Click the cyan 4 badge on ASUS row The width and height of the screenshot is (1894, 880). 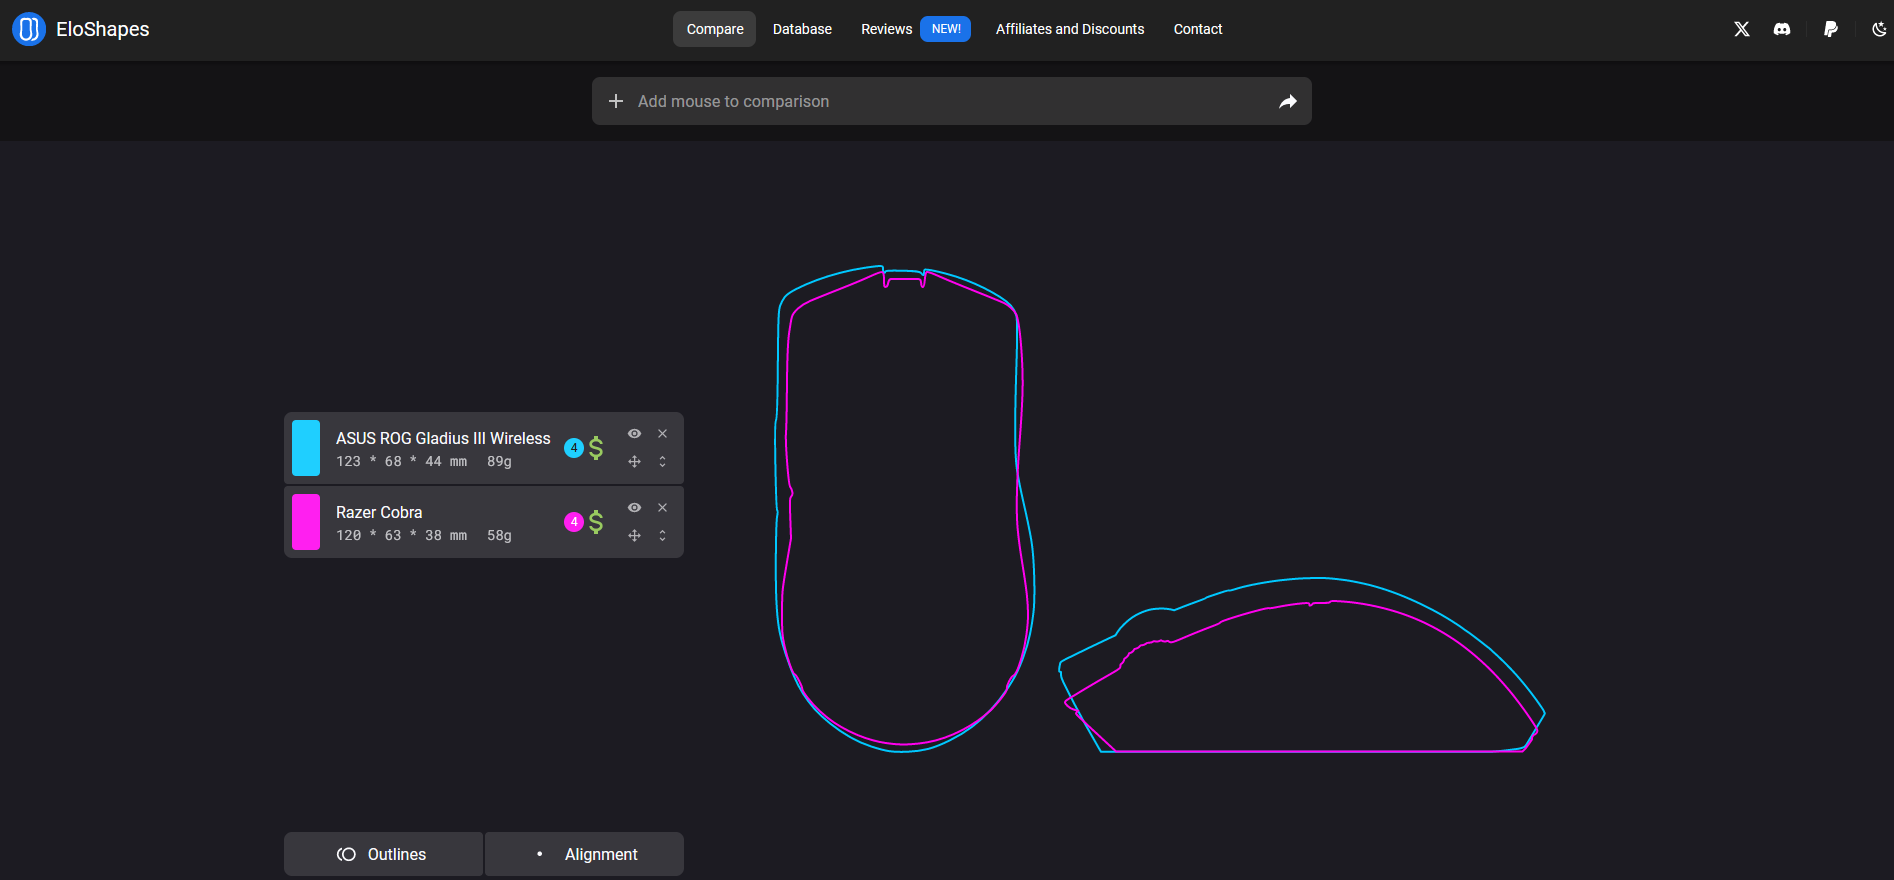click(574, 448)
